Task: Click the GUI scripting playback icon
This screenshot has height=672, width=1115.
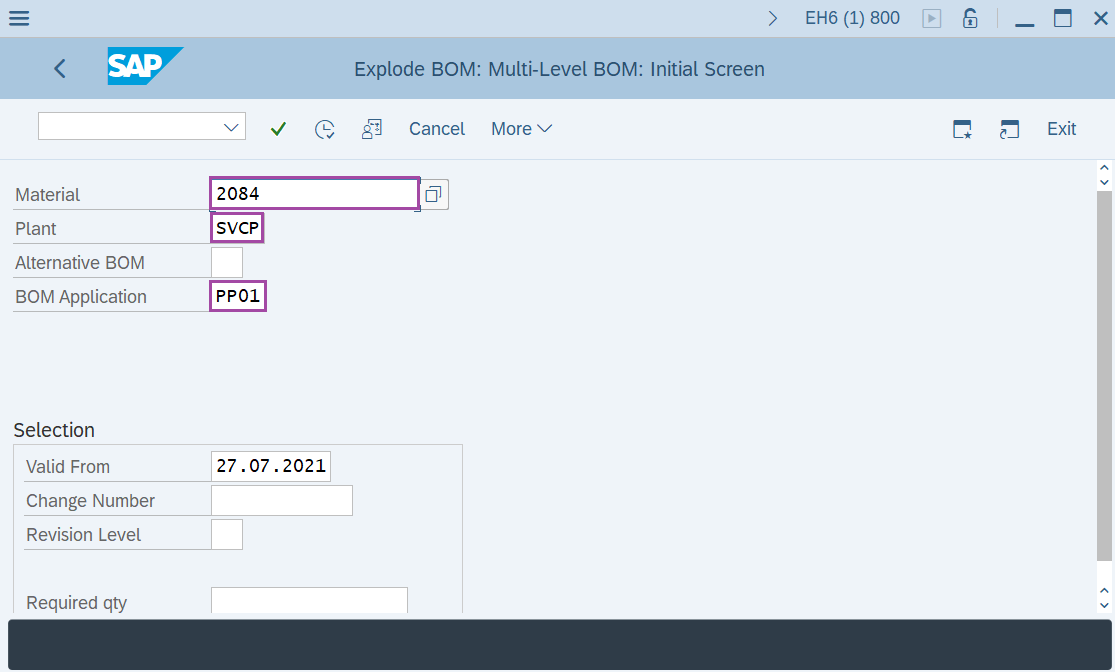Action: tap(931, 17)
